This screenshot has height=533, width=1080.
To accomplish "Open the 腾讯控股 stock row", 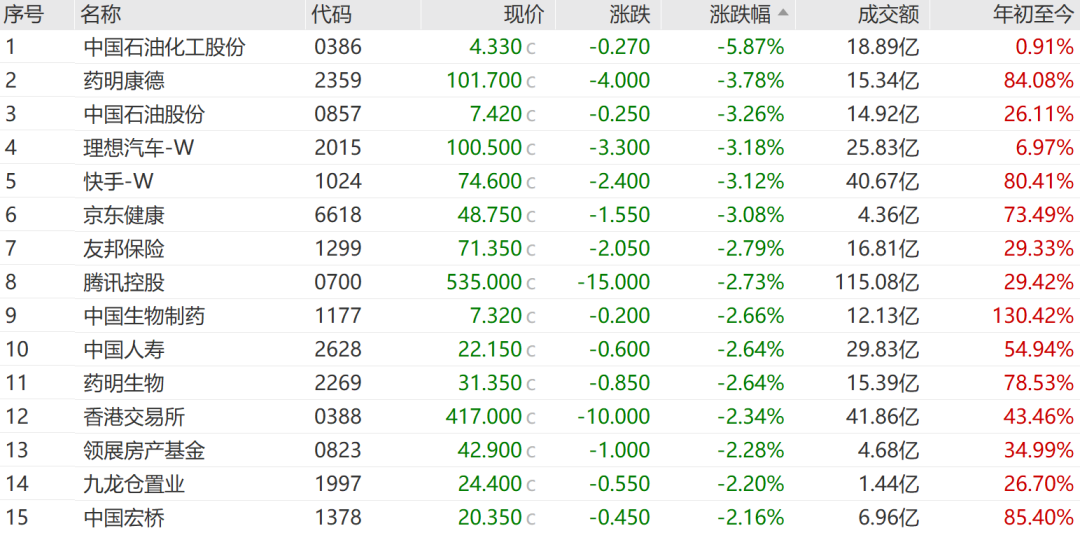I will [540, 282].
